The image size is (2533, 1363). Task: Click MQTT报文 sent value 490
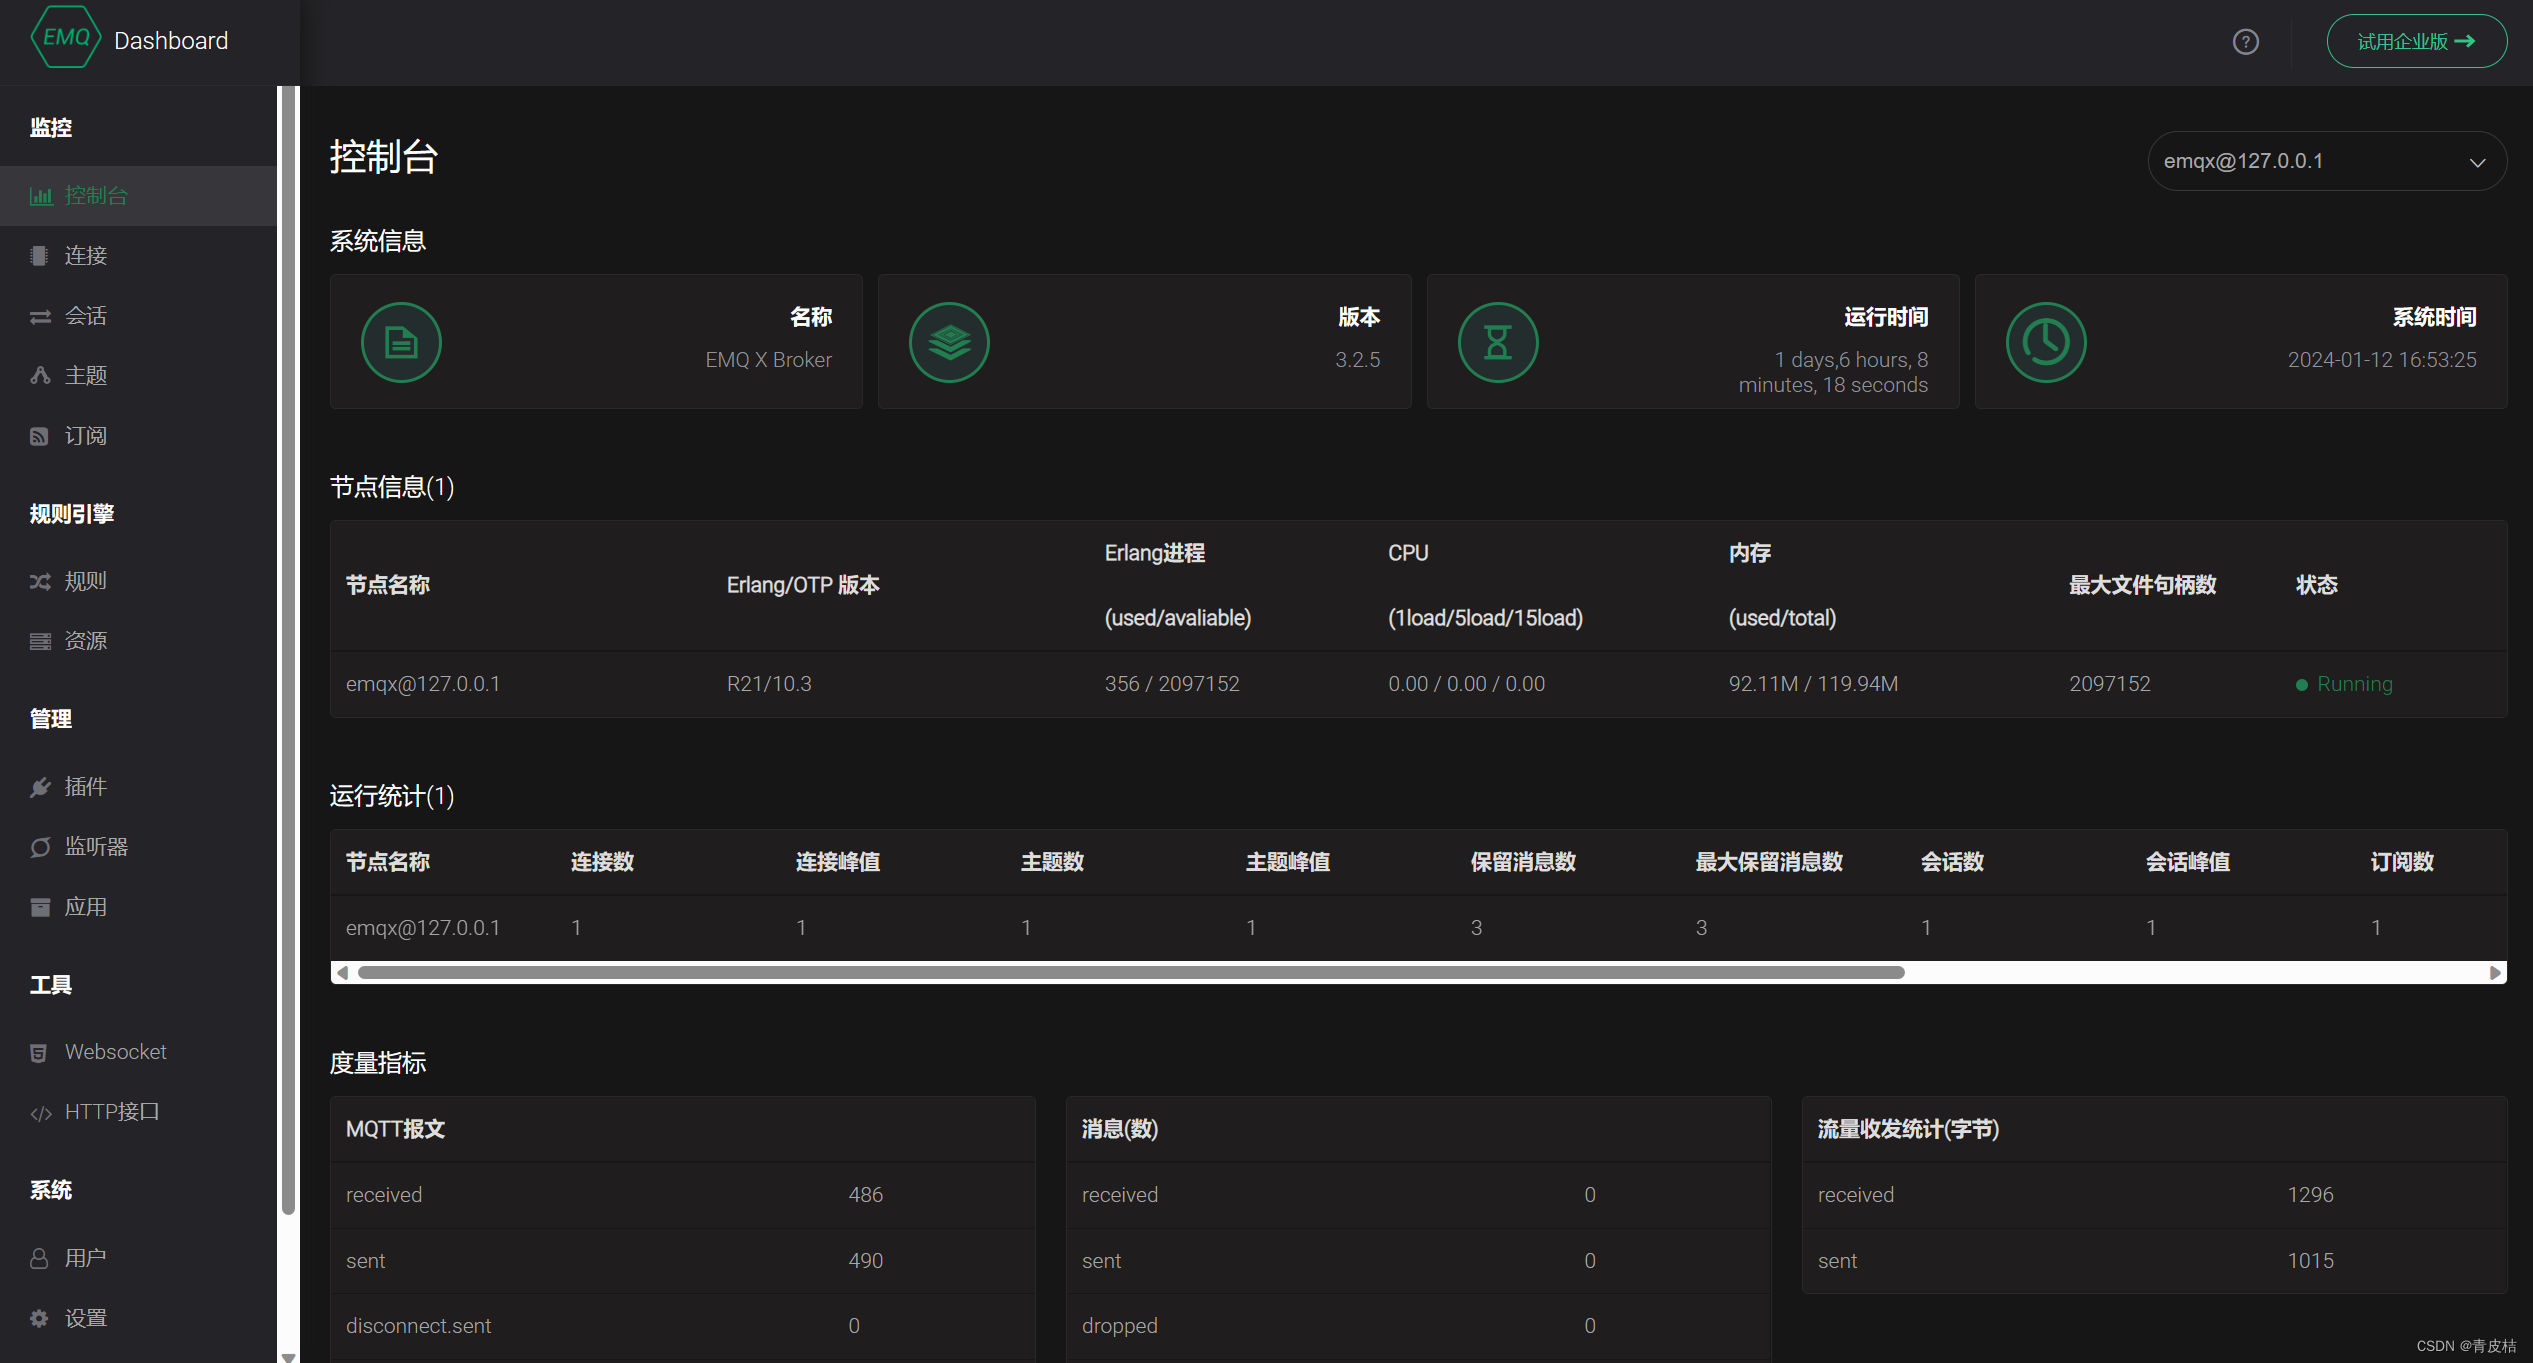pyautogui.click(x=866, y=1261)
